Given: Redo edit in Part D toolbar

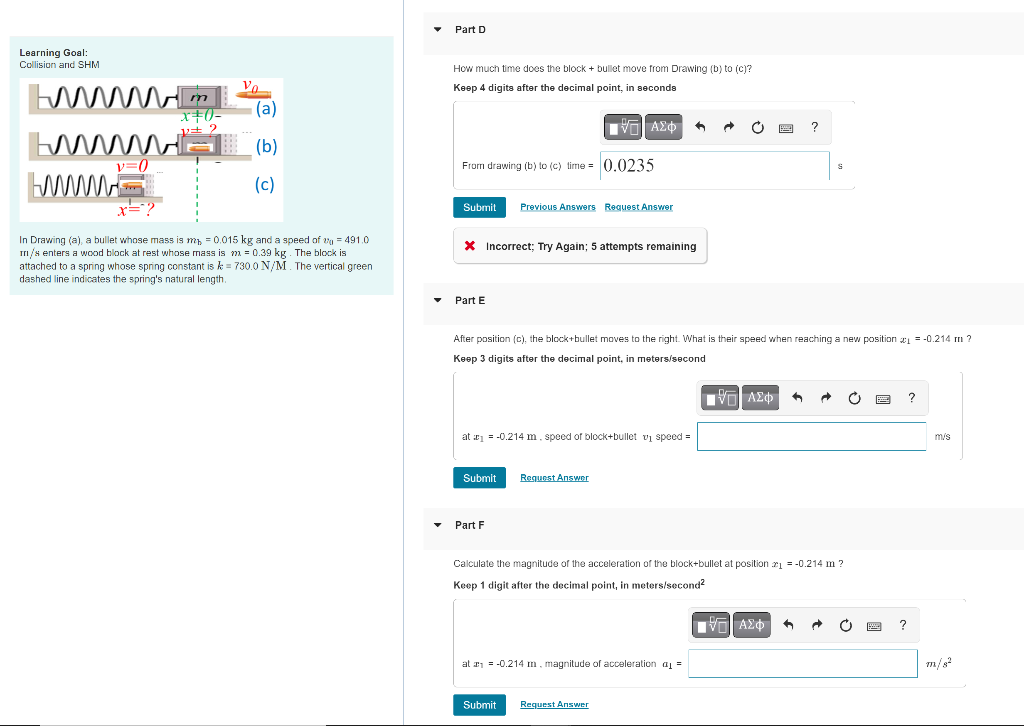Looking at the screenshot, I should [x=729, y=127].
